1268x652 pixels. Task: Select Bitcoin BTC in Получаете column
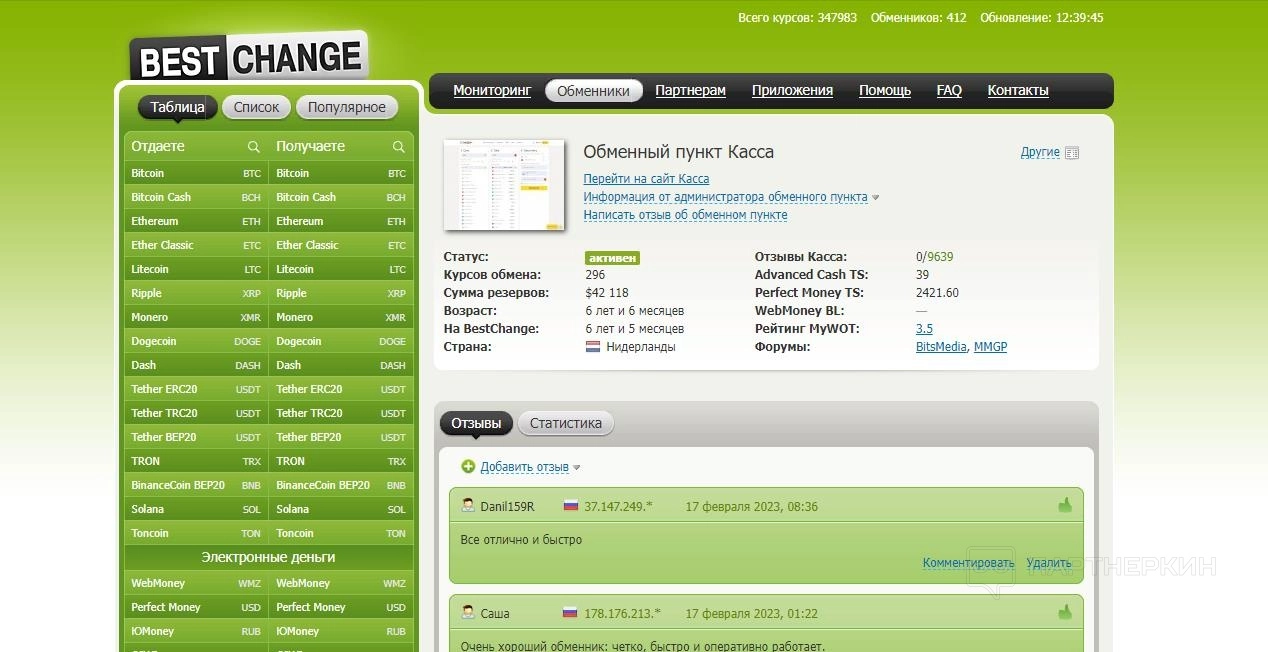click(341, 173)
